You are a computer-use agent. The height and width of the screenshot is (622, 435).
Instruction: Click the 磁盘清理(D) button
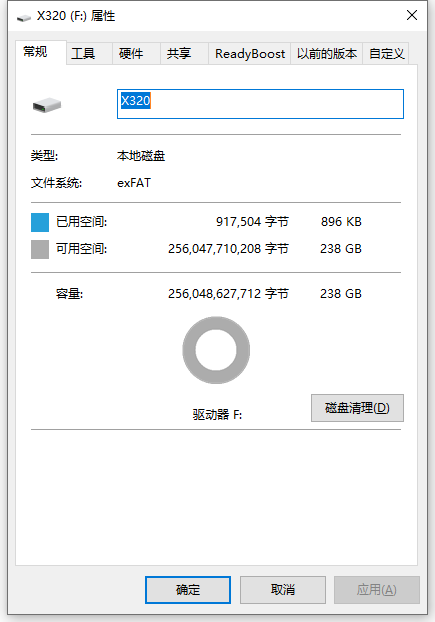(x=357, y=408)
